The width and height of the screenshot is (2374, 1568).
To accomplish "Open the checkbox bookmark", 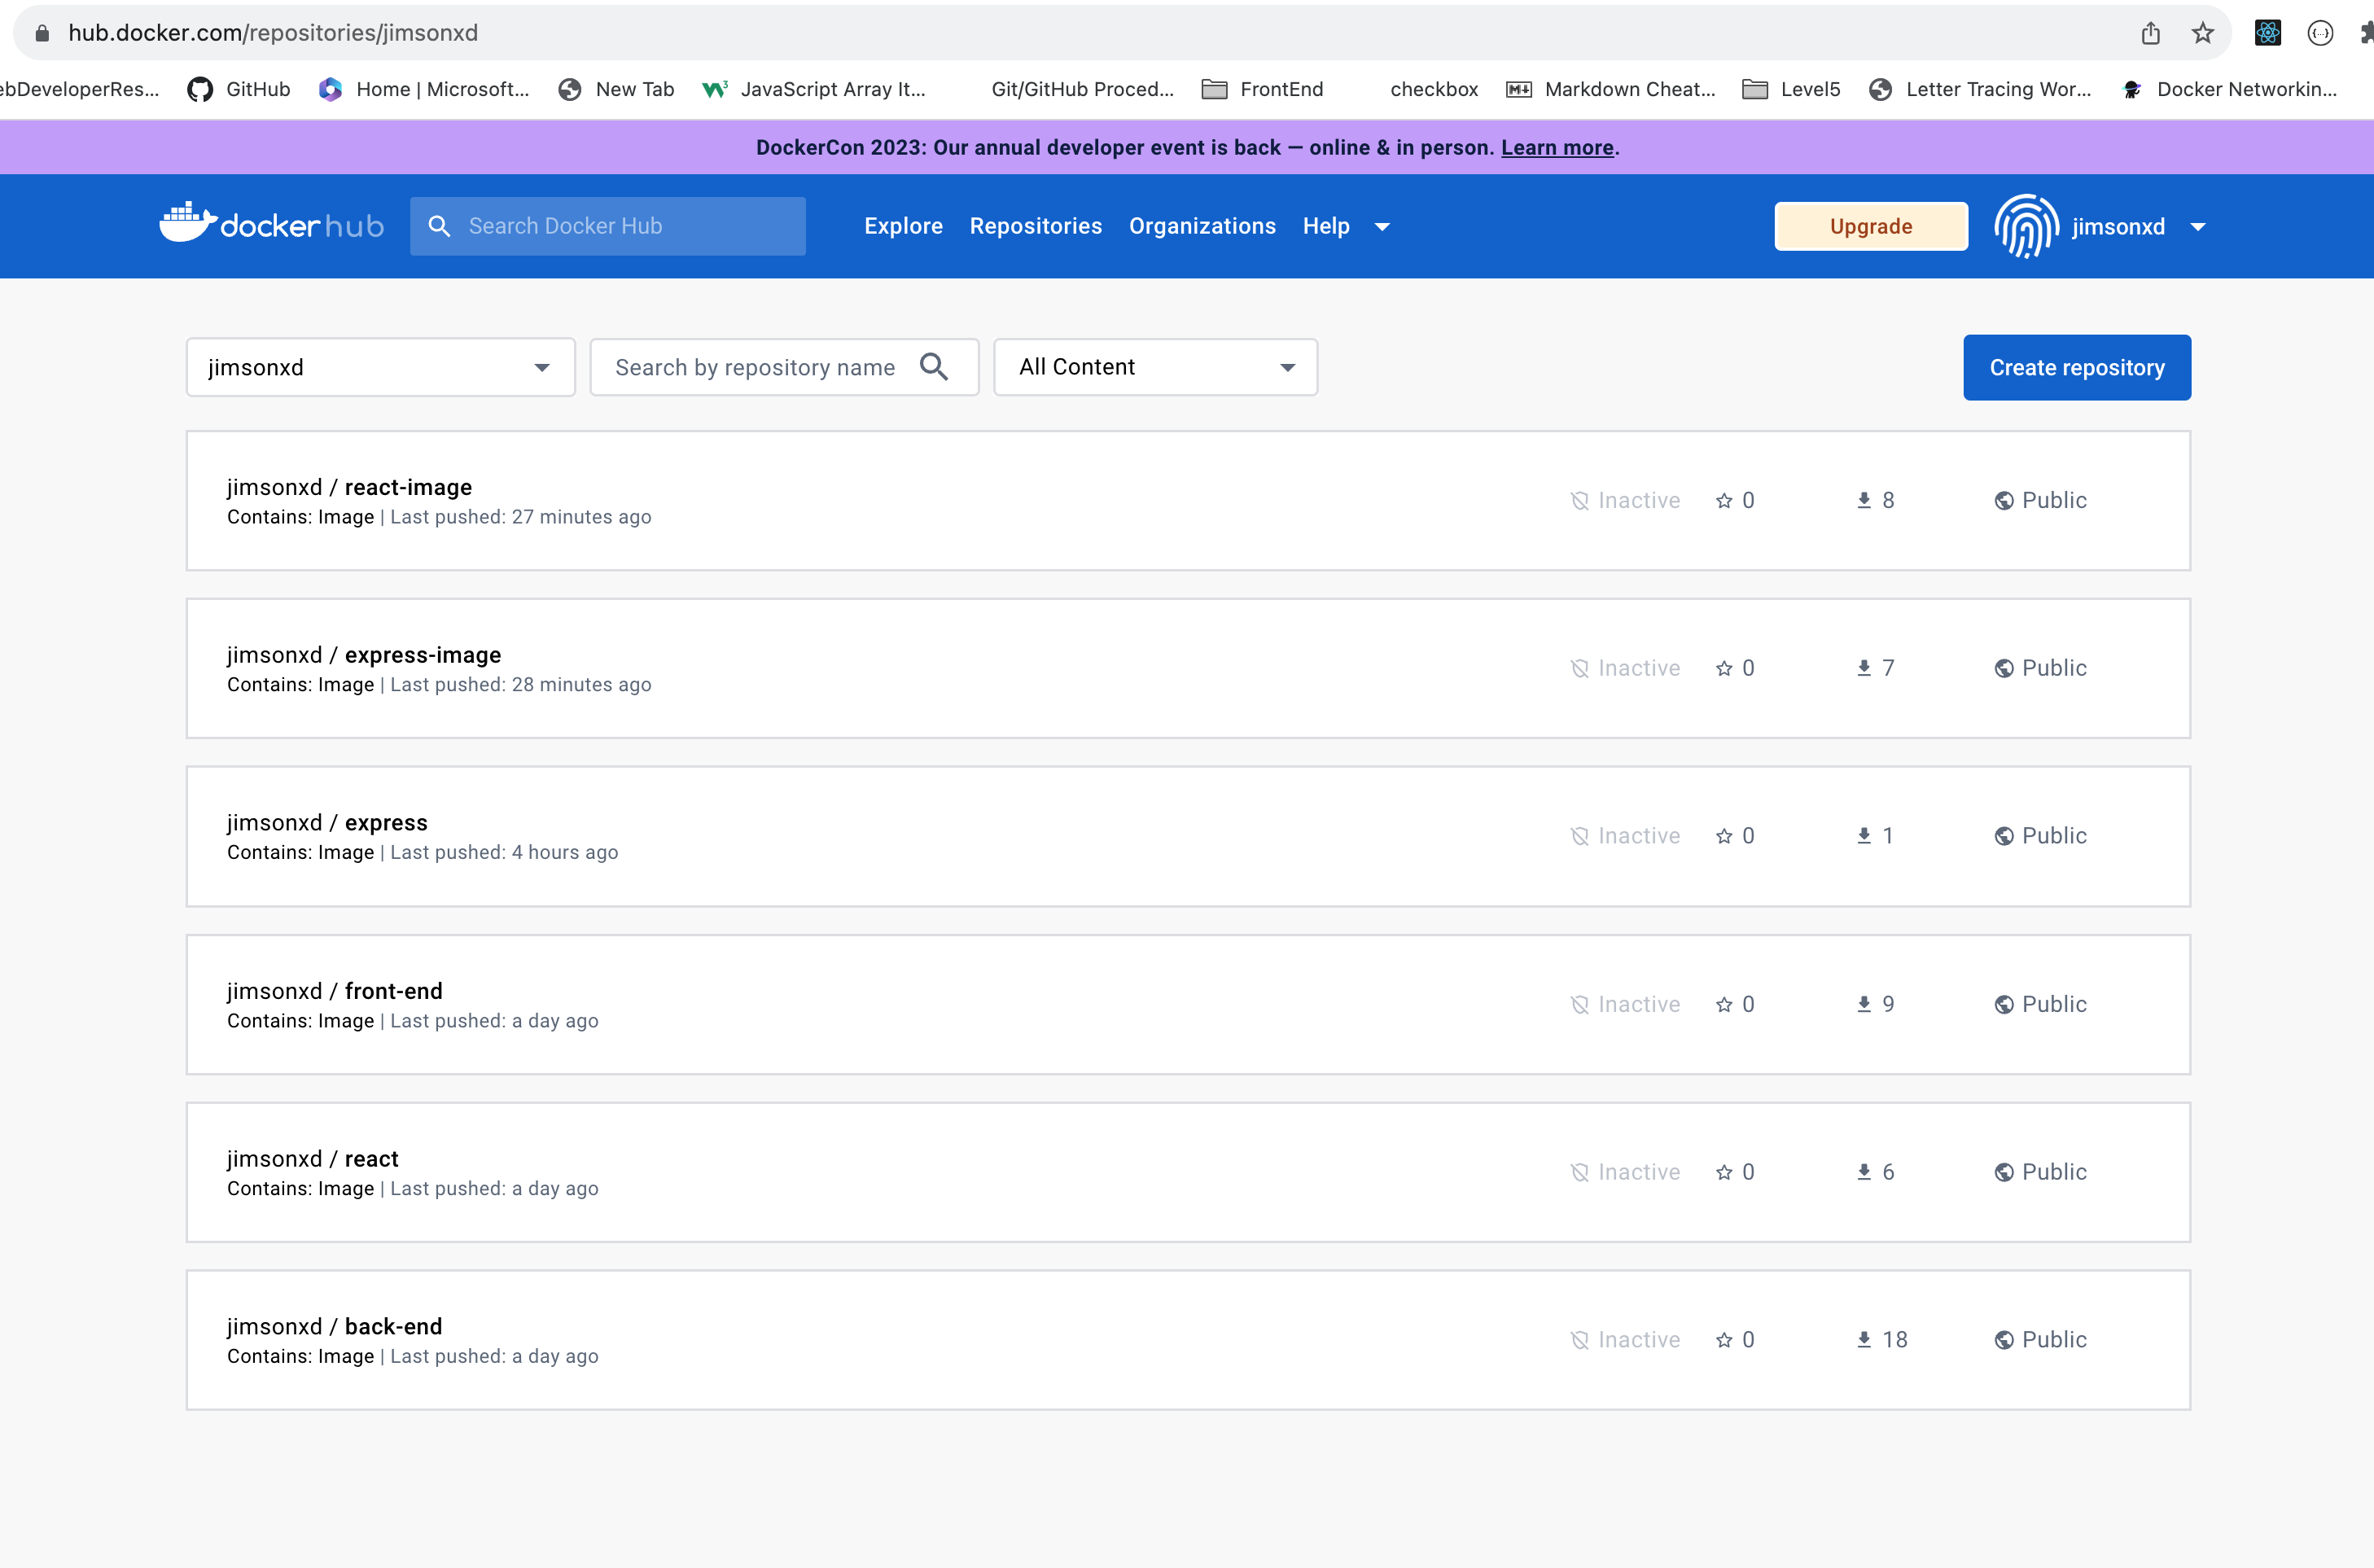I will (1433, 89).
